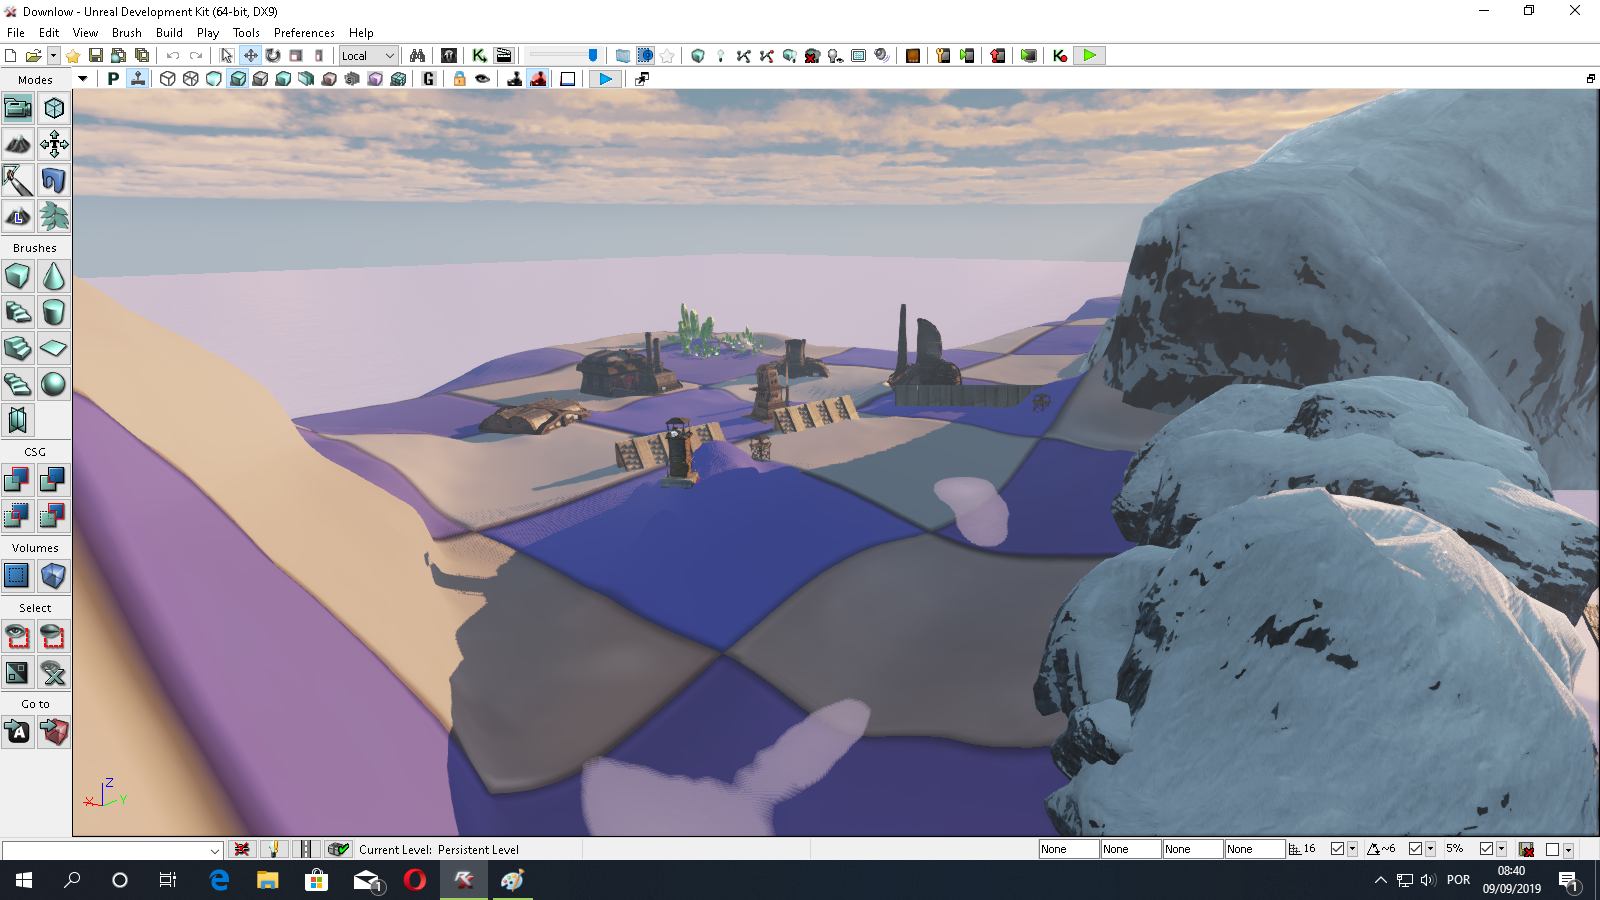Select the Terrain Editing mode icon
This screenshot has width=1600, height=900.
coord(18,144)
